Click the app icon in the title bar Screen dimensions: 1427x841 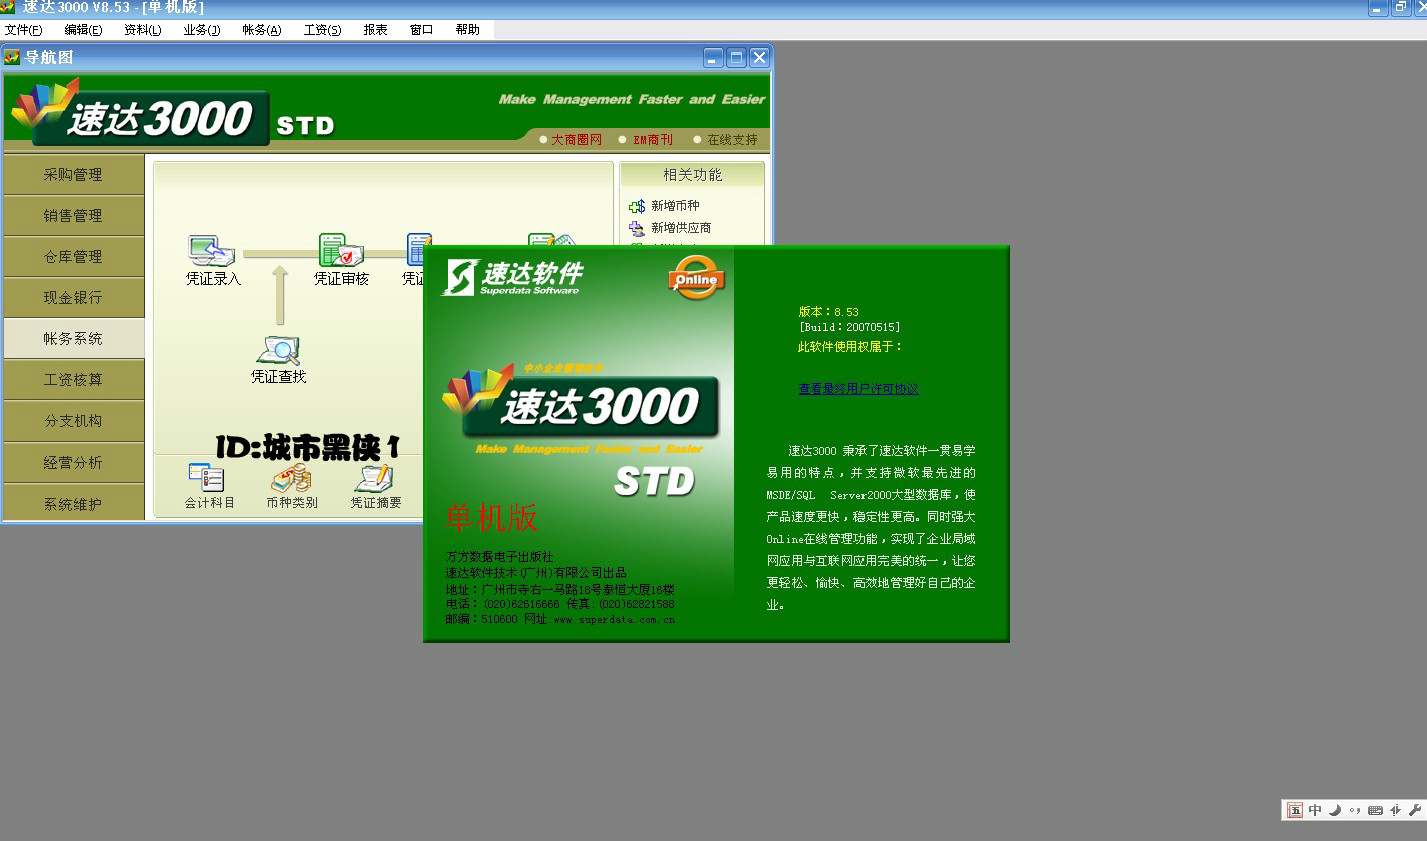pyautogui.click(x=8, y=7)
